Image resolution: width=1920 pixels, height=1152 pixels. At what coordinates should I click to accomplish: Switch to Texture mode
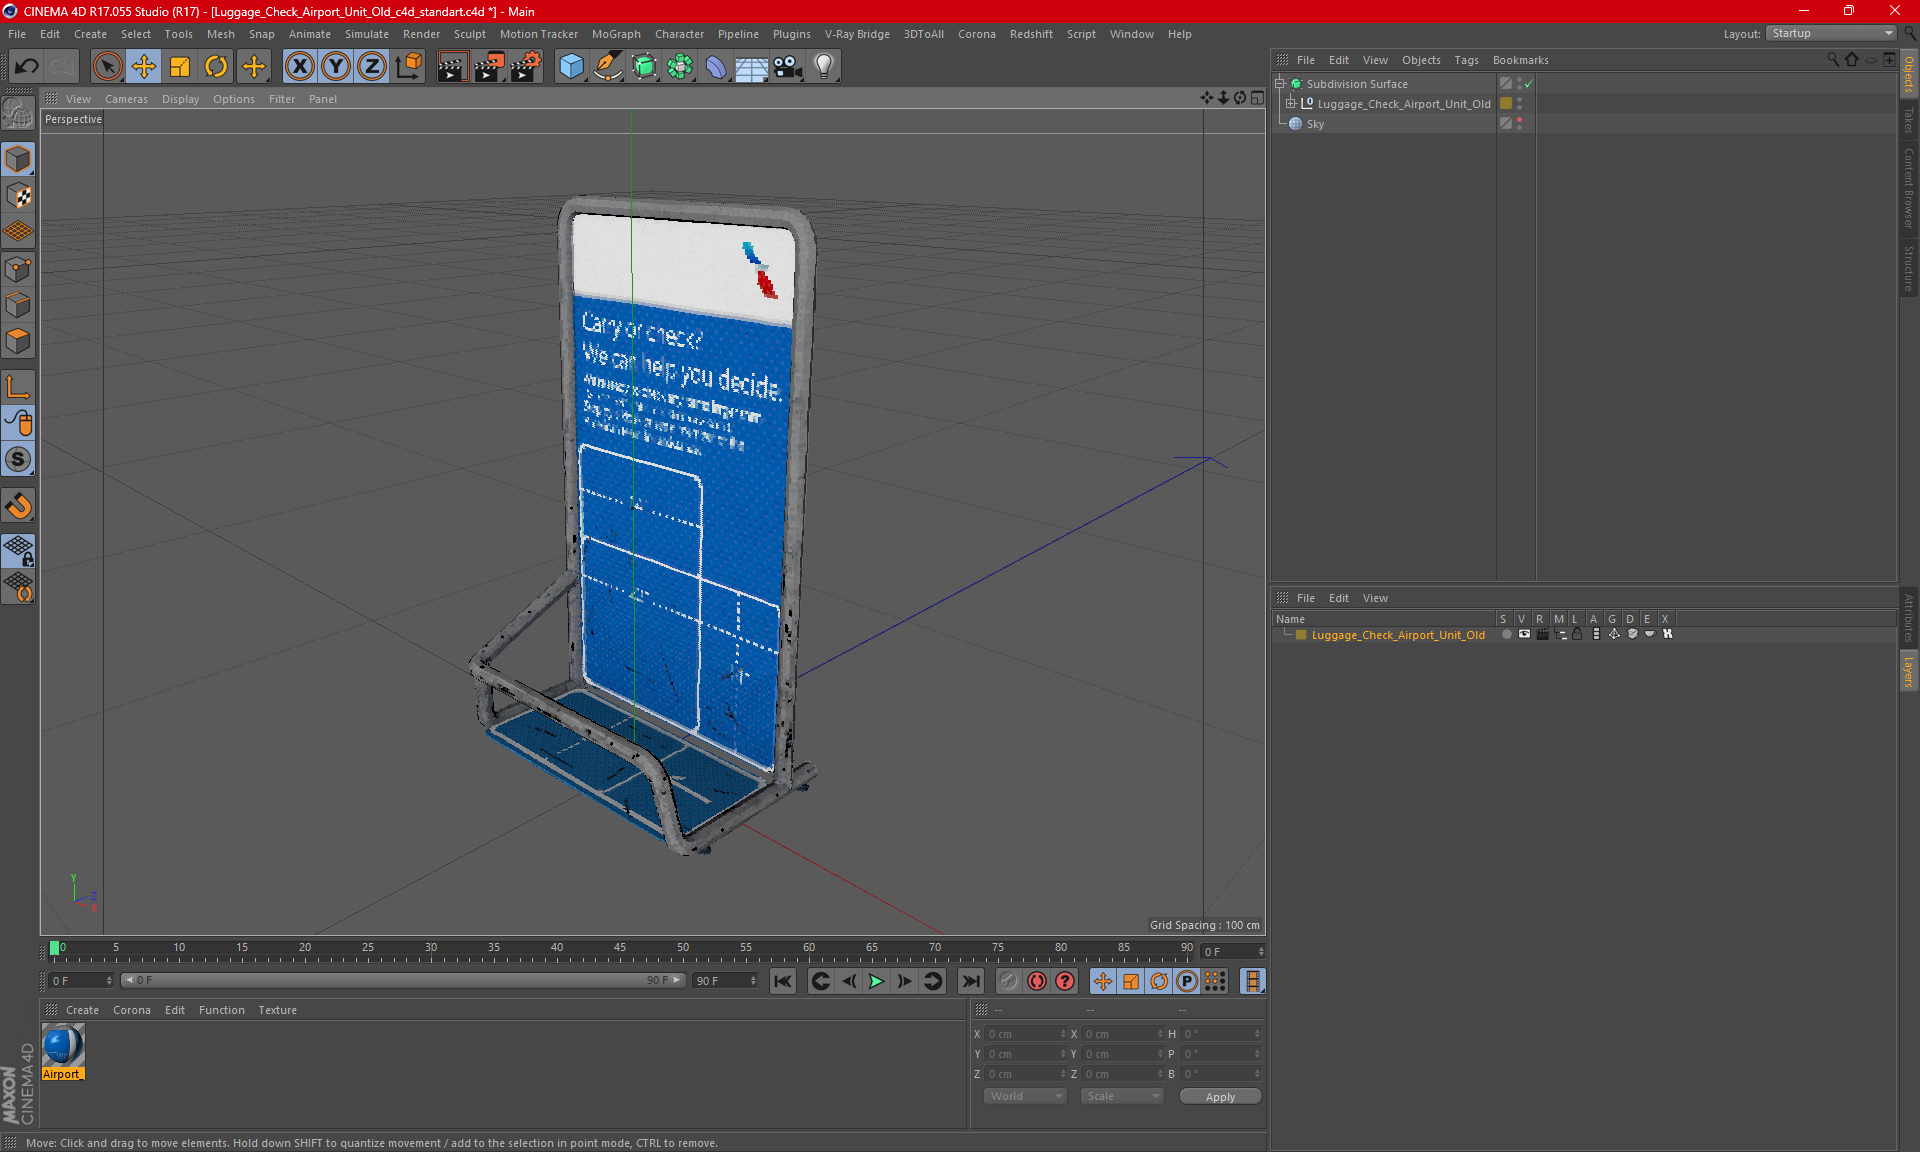tap(18, 196)
